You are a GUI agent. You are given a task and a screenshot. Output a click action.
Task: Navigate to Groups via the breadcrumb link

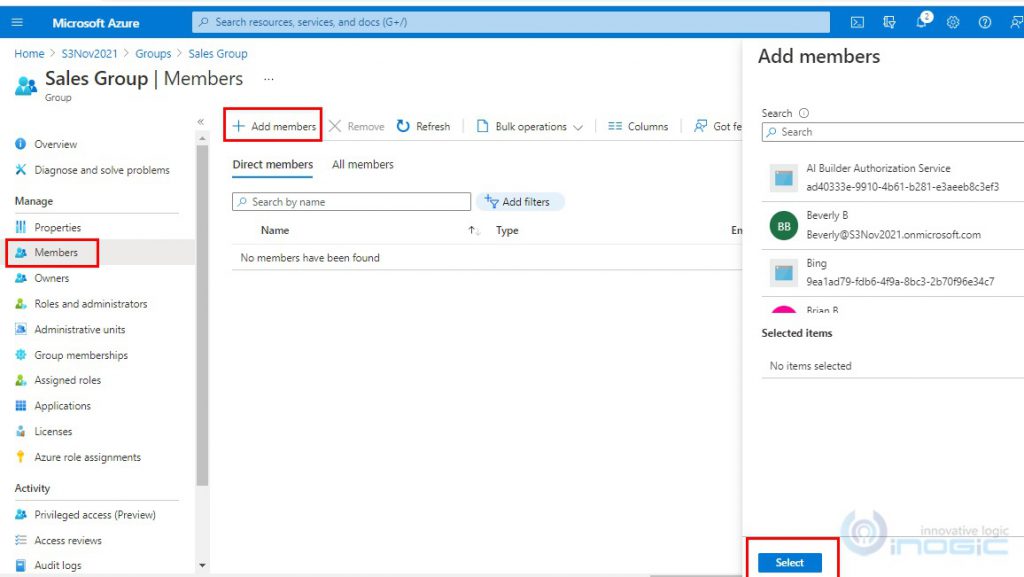[153, 53]
